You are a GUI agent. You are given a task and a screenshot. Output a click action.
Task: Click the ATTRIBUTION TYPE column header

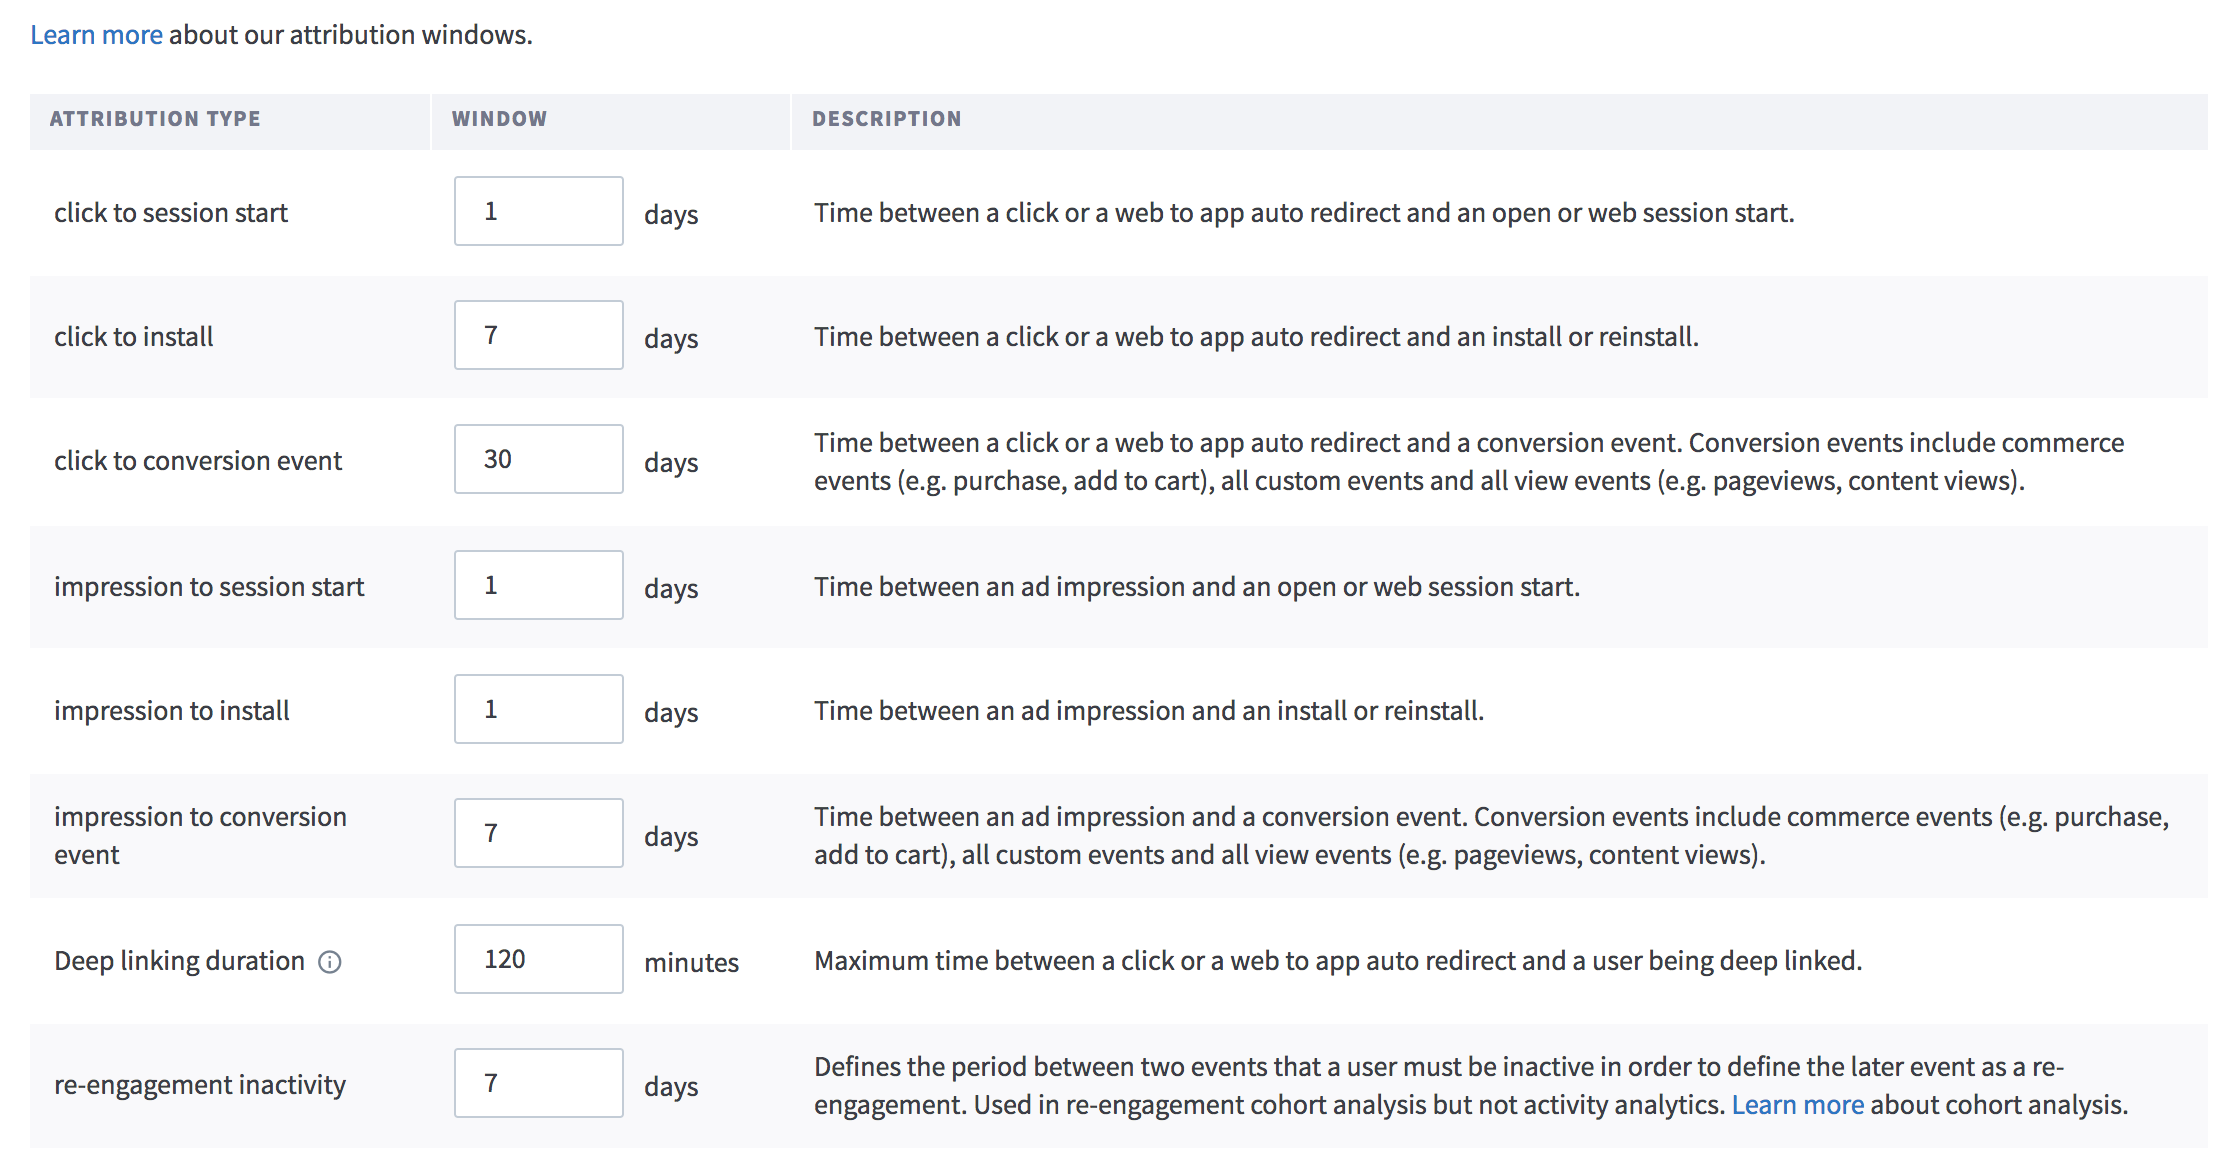click(x=155, y=119)
